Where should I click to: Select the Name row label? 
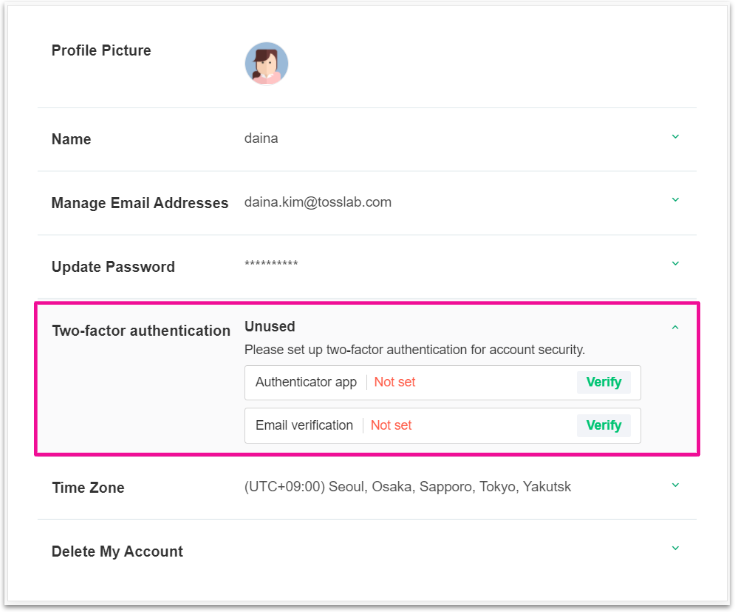coord(71,139)
